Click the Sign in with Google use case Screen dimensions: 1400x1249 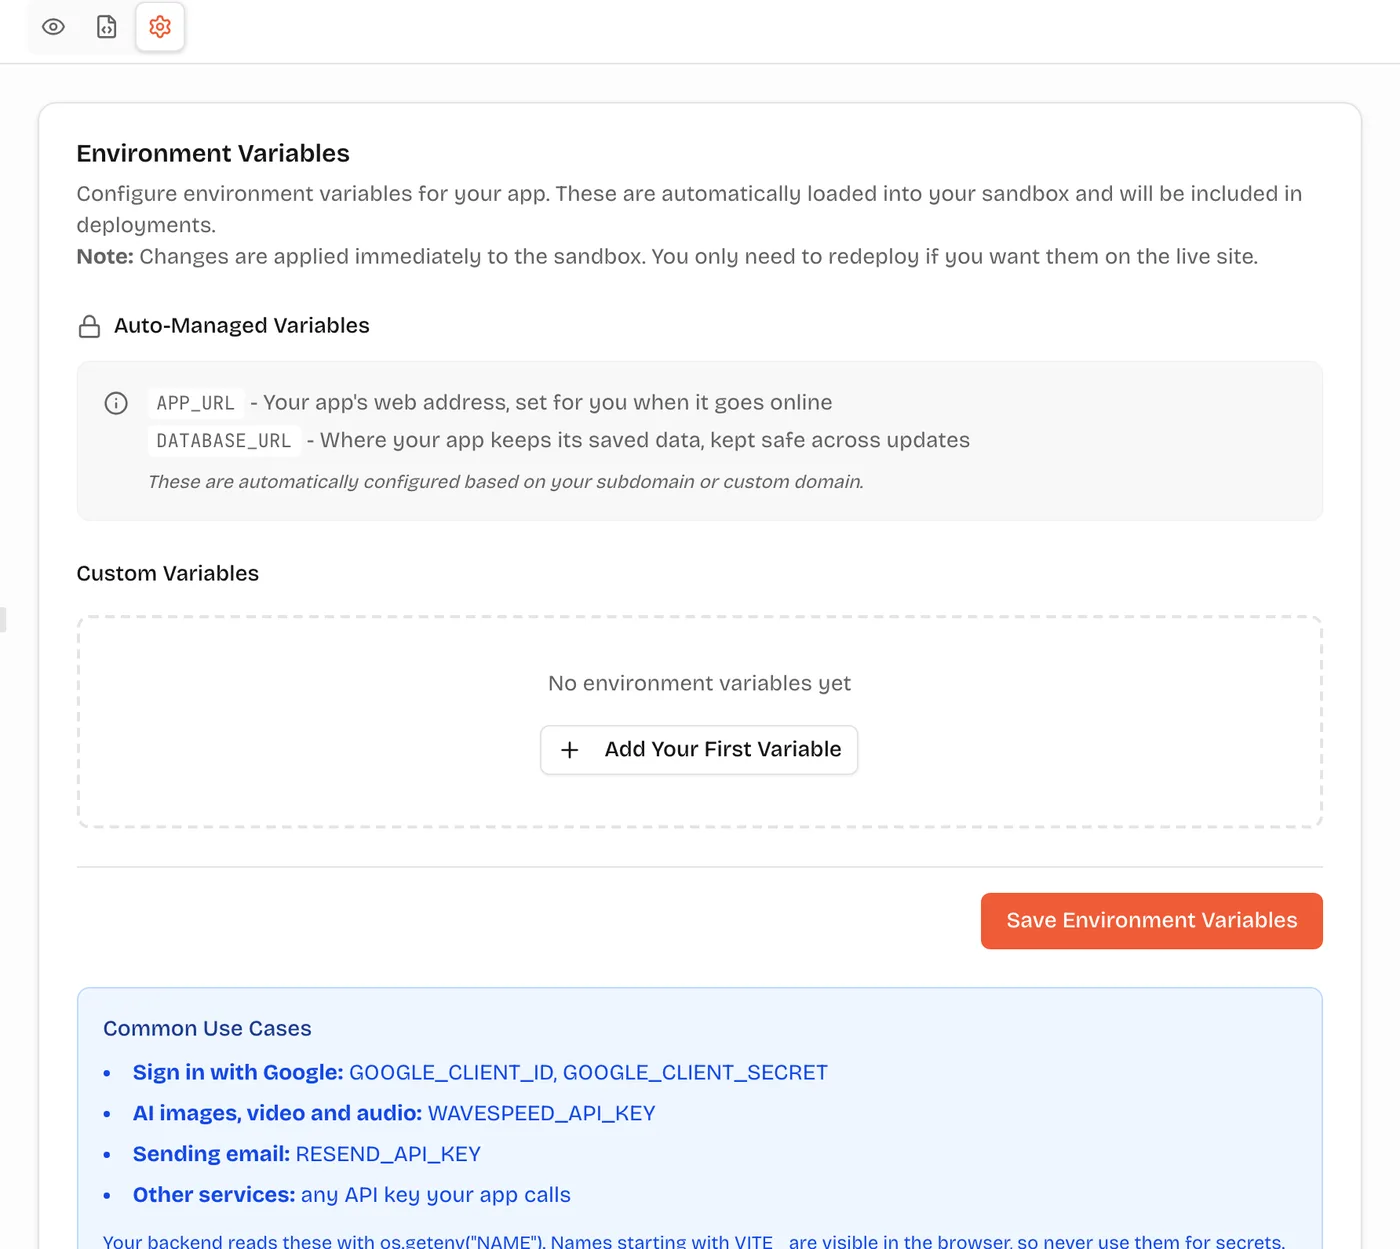pos(480,1072)
